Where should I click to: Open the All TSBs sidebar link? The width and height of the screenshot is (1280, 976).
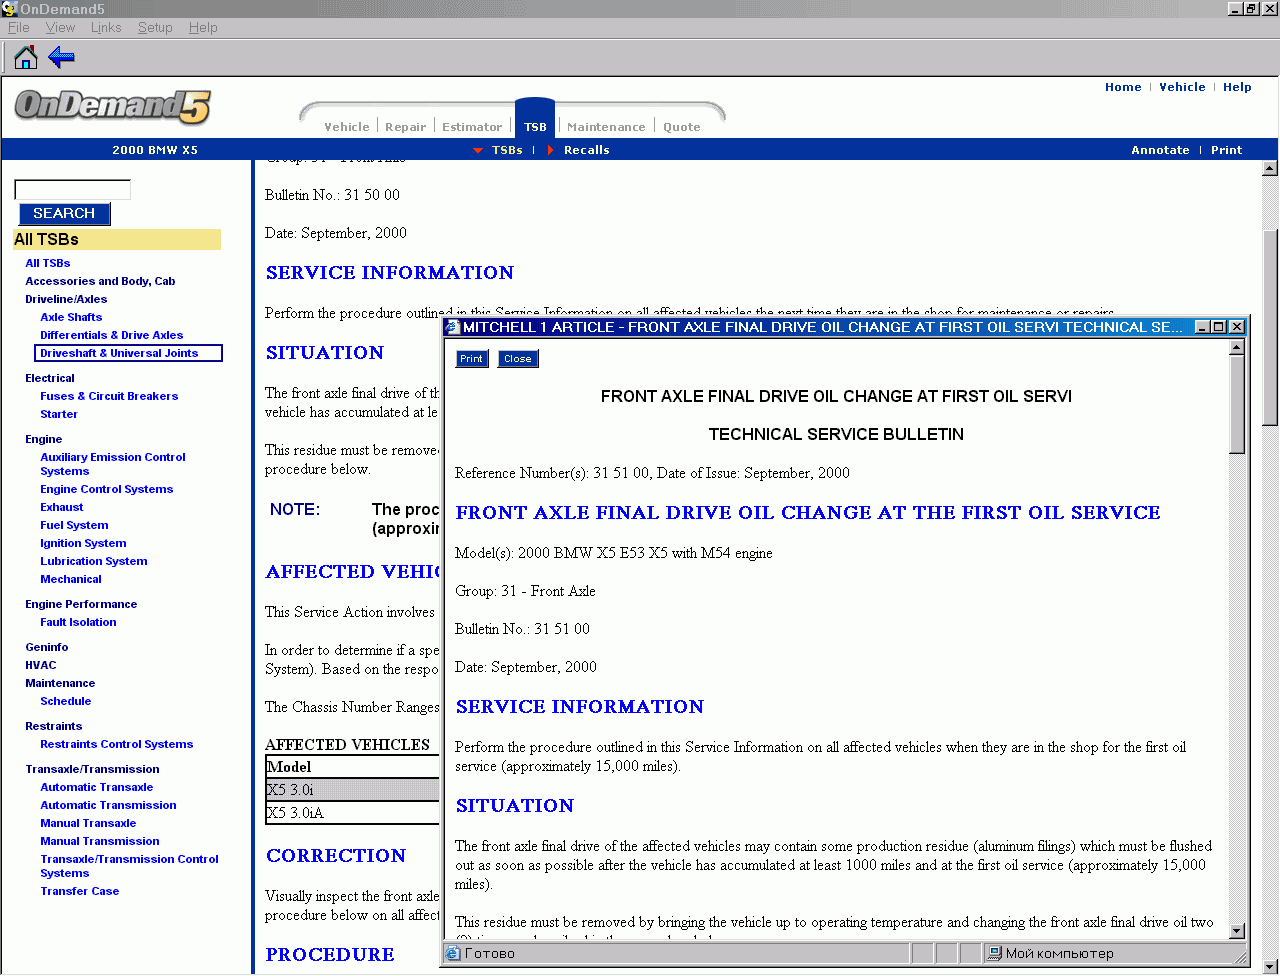click(x=48, y=263)
